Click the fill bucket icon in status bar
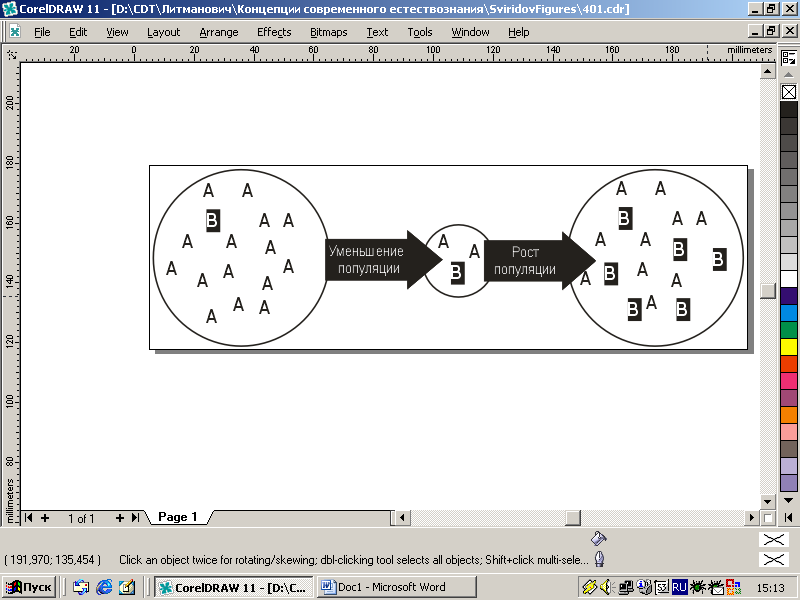800x600 pixels. [x=598, y=538]
